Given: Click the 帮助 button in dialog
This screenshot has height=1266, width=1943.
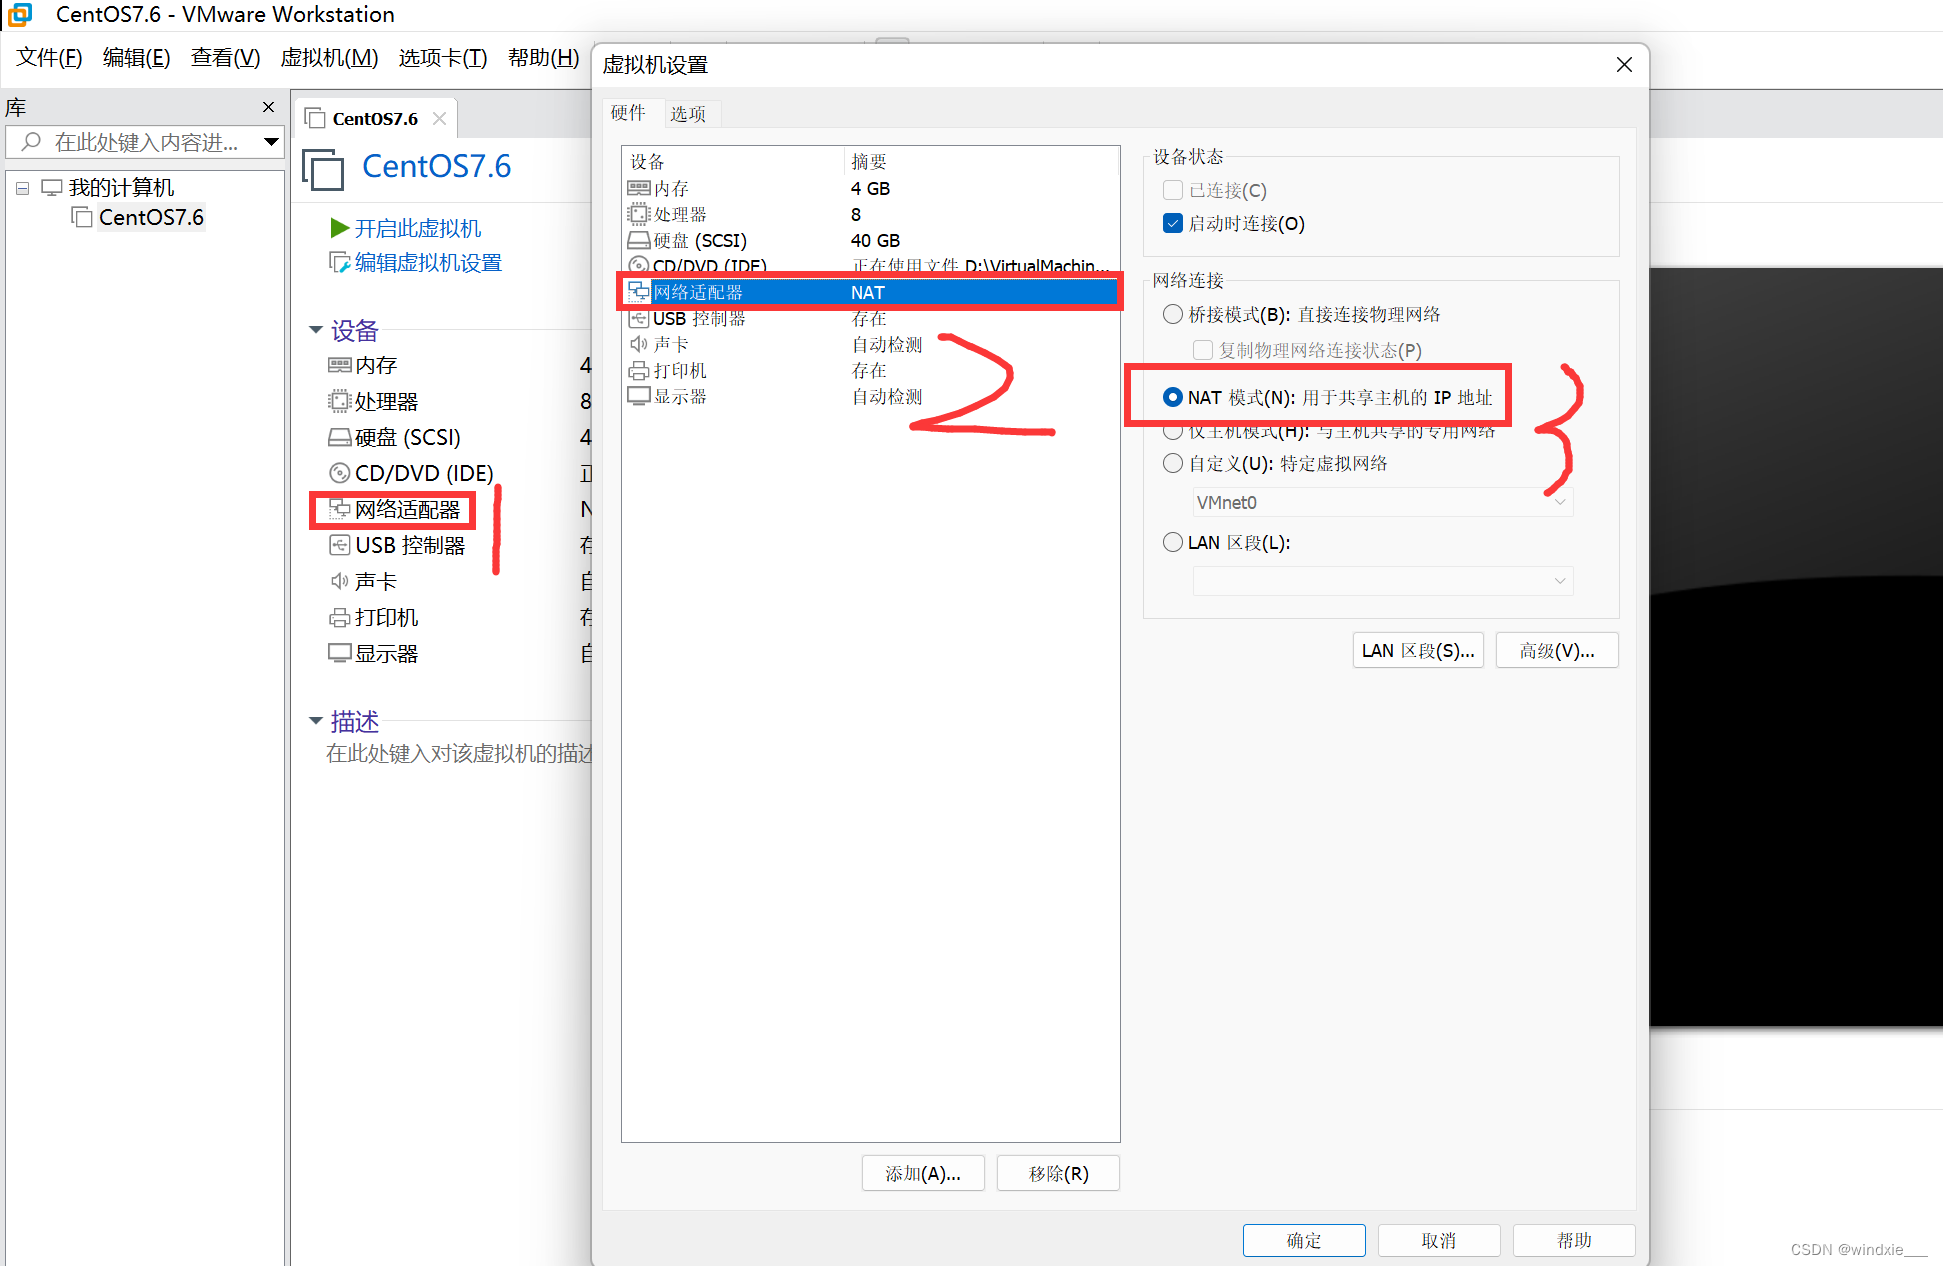Looking at the screenshot, I should [x=1574, y=1240].
